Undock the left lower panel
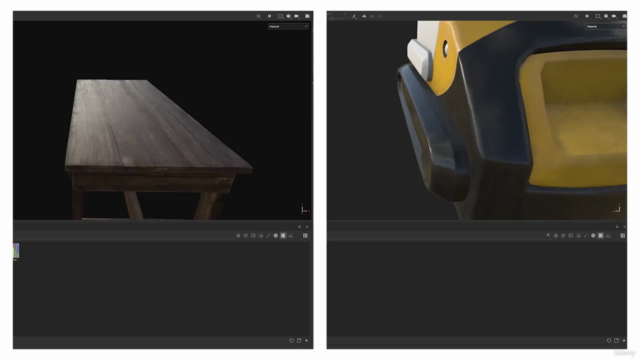The height and width of the screenshot is (360, 640). click(x=300, y=227)
